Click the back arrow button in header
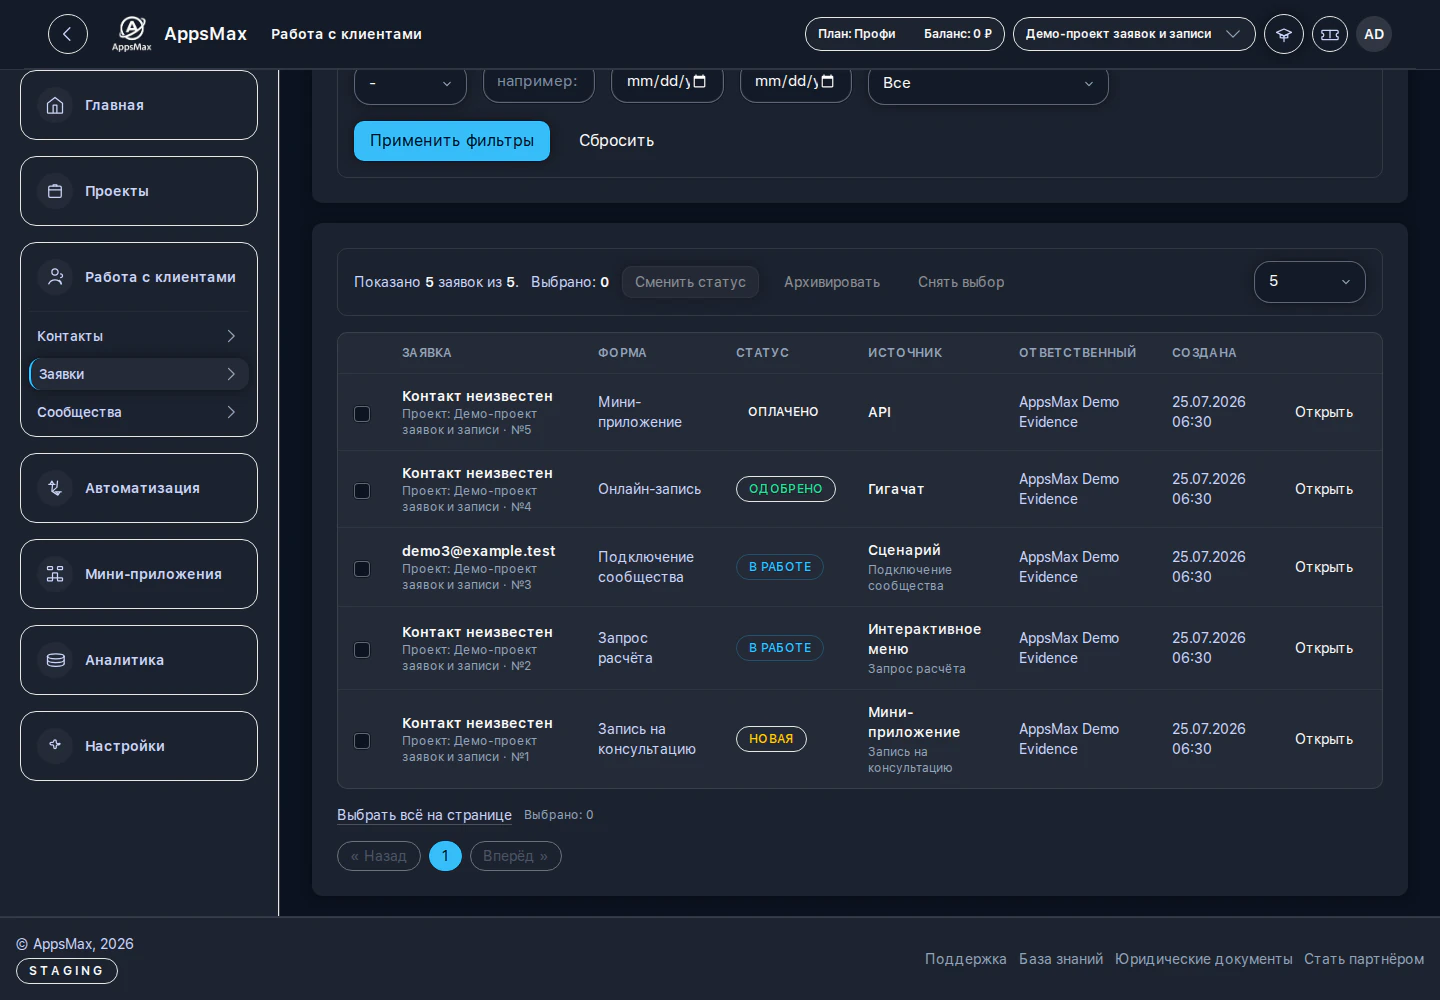 coord(68,34)
